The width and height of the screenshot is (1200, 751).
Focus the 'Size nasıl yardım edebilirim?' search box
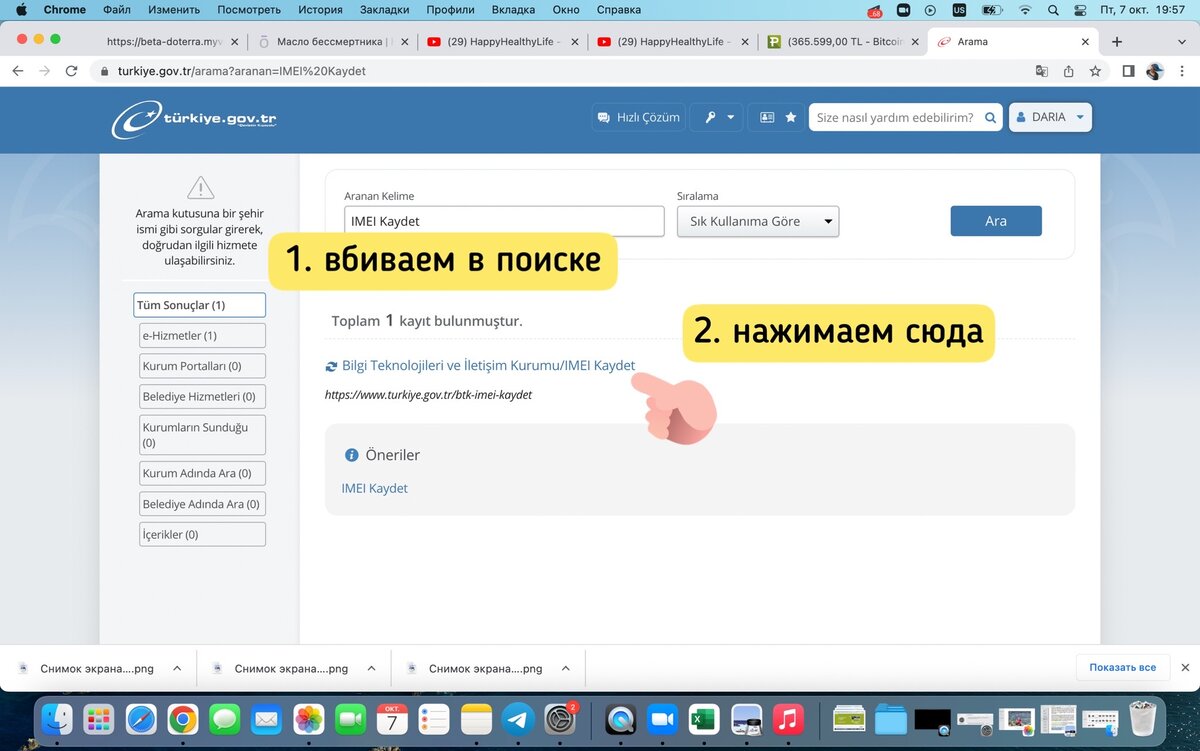point(895,117)
